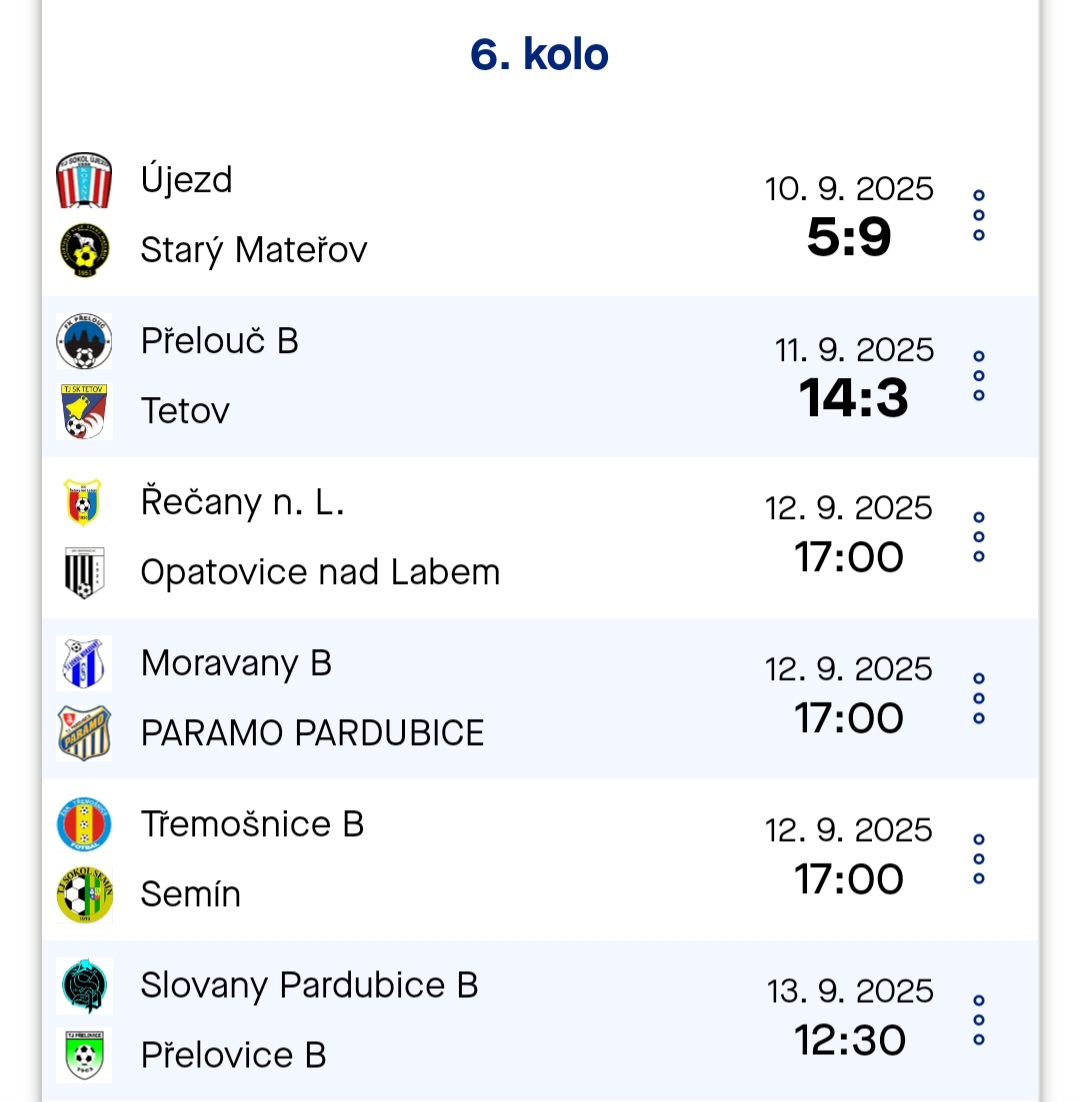Select the Moravany B team name
Image resolution: width=1080 pixels, height=1102 pixels.
click(x=236, y=664)
